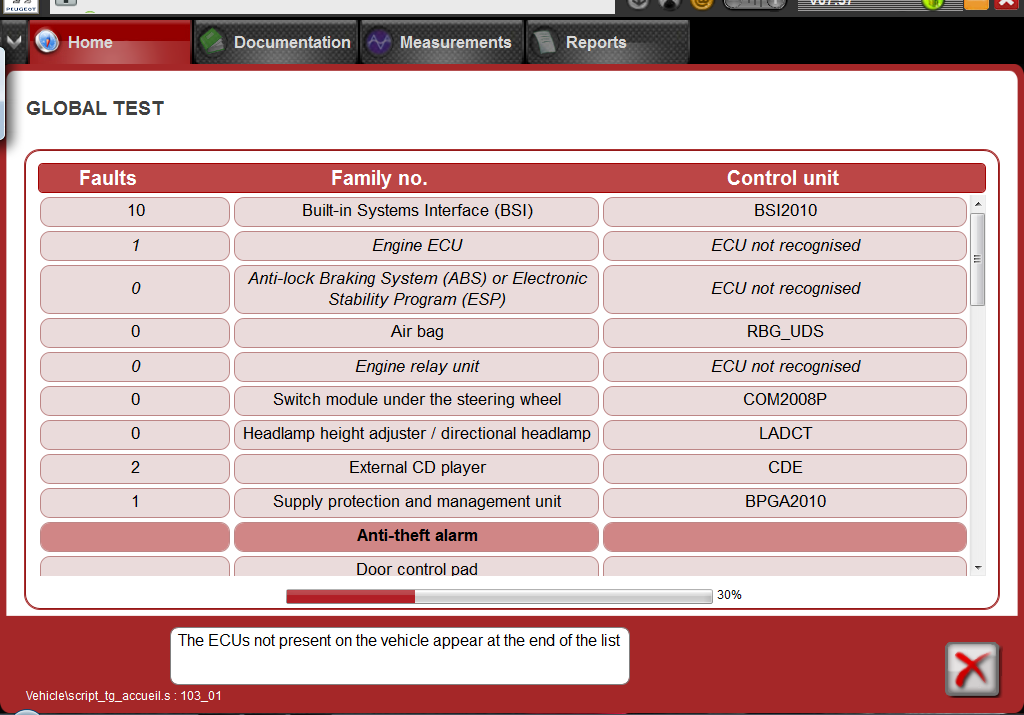Viewport: 1024px width, 715px height.
Task: Click the global test progress bar at 30%
Action: pos(499,596)
